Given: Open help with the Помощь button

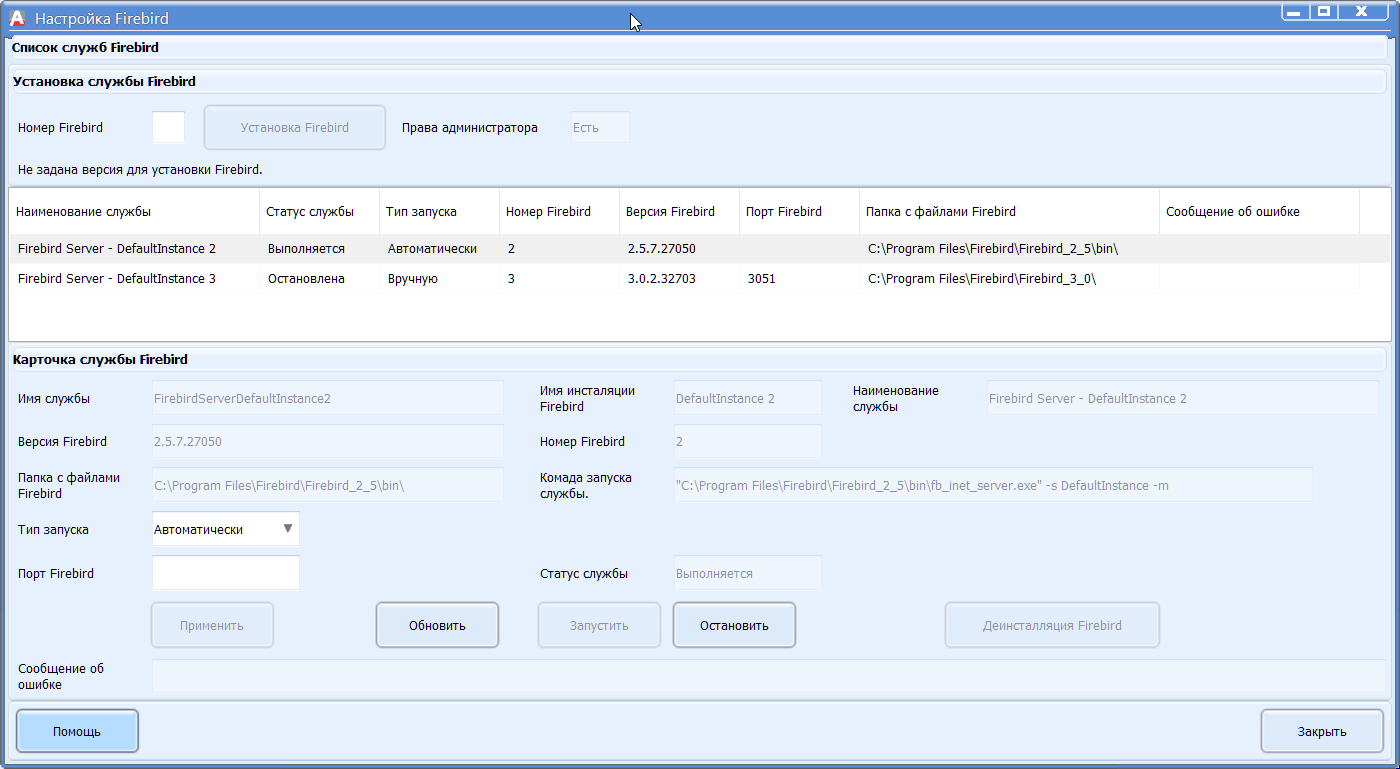Looking at the screenshot, I should click(77, 731).
